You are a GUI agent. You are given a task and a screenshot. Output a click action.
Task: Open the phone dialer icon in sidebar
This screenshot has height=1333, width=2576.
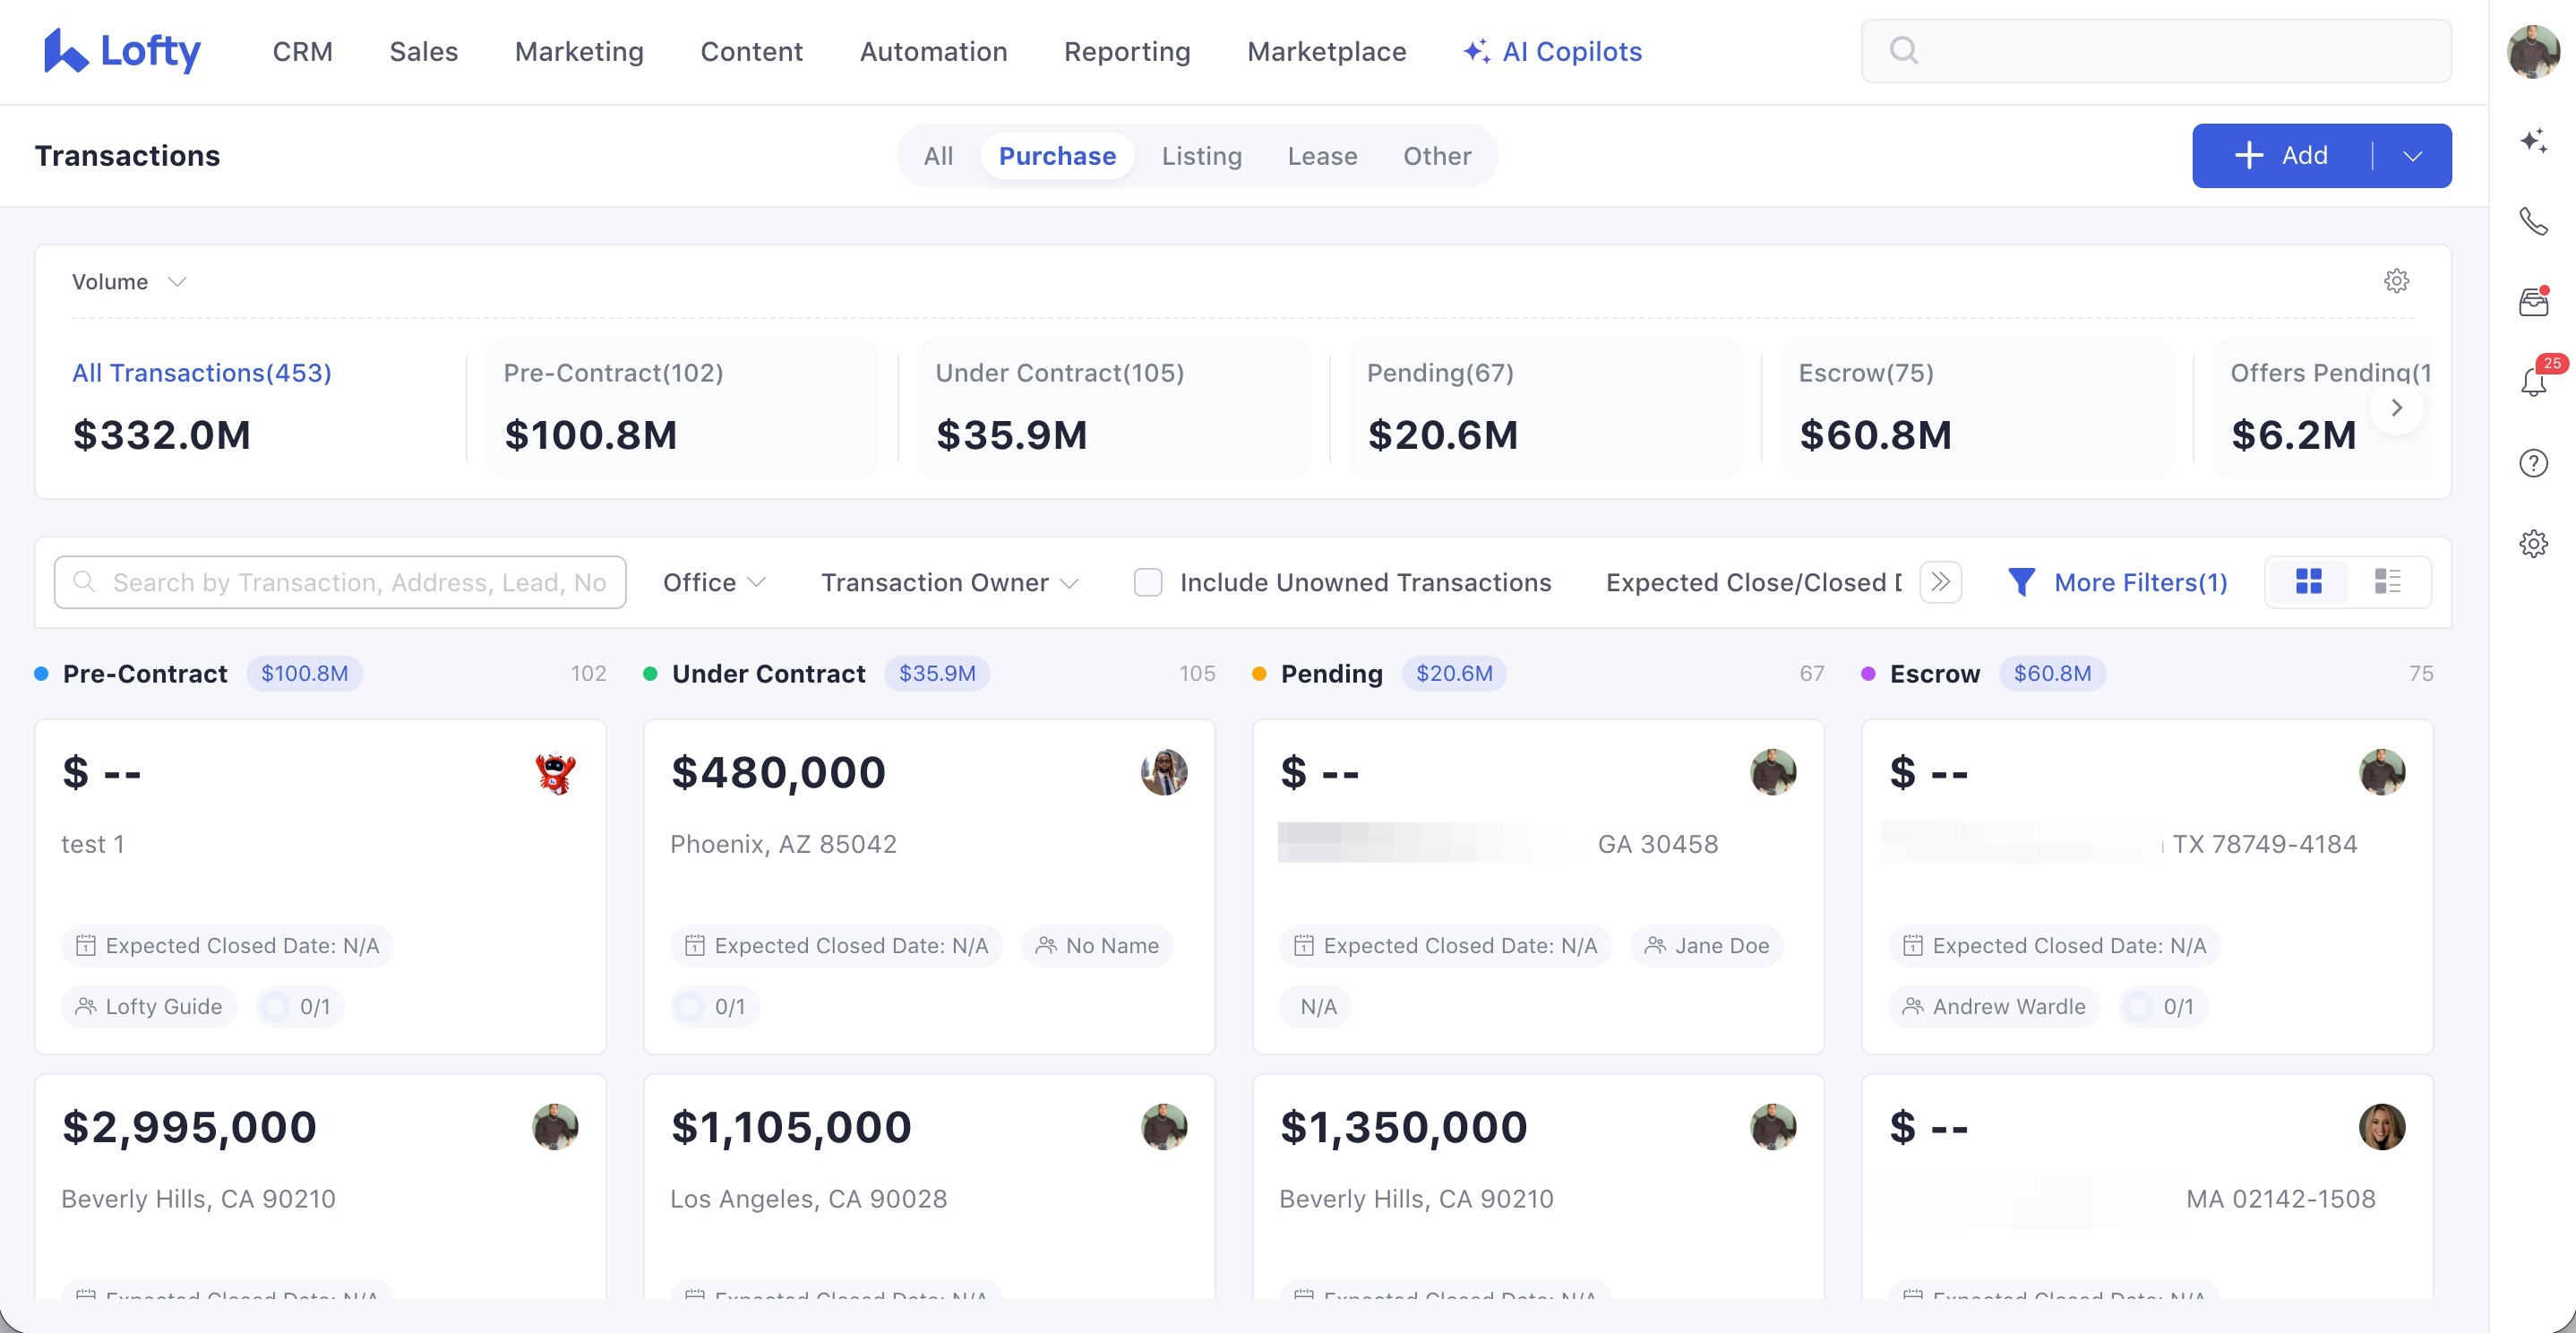click(x=2533, y=221)
